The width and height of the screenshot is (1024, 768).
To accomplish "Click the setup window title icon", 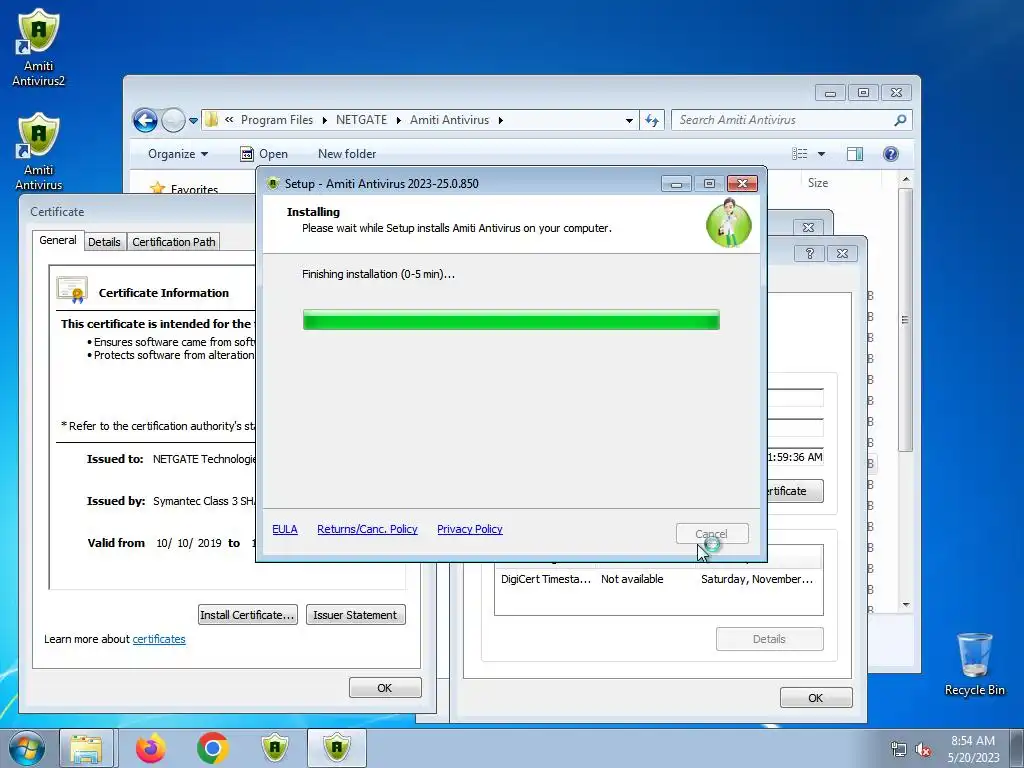I will tap(273, 184).
